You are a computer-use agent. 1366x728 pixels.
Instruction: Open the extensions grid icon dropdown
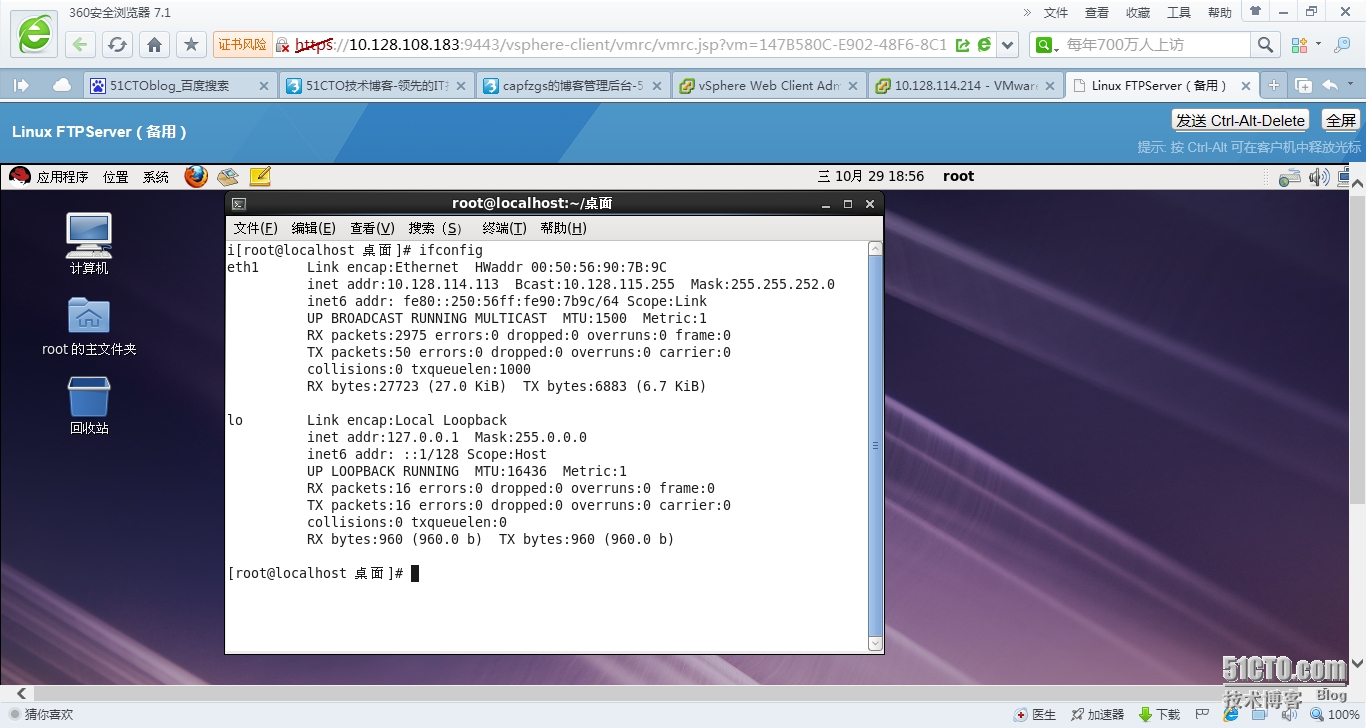[1306, 45]
